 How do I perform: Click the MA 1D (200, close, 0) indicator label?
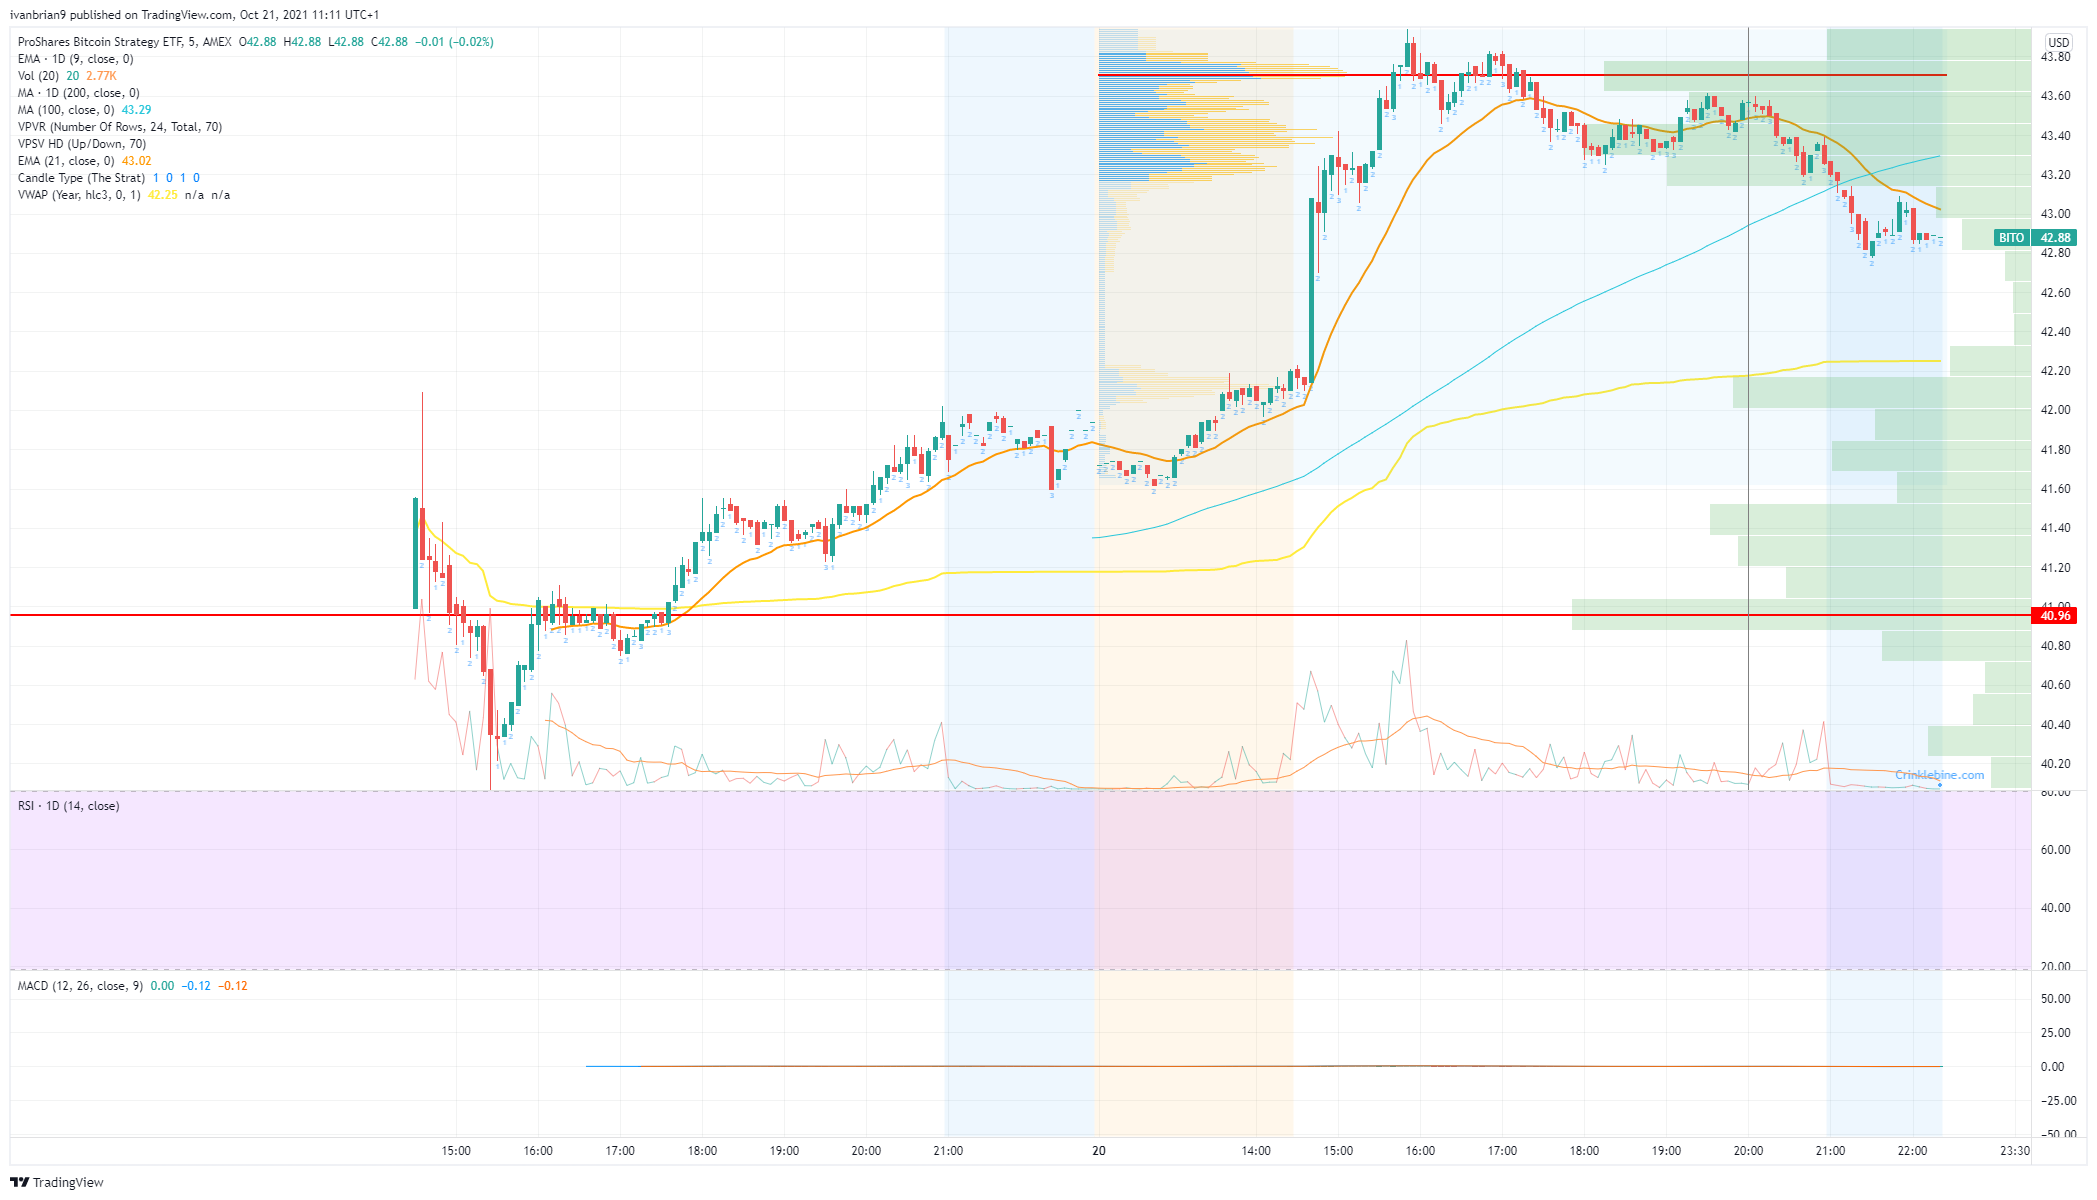pyautogui.click(x=78, y=93)
